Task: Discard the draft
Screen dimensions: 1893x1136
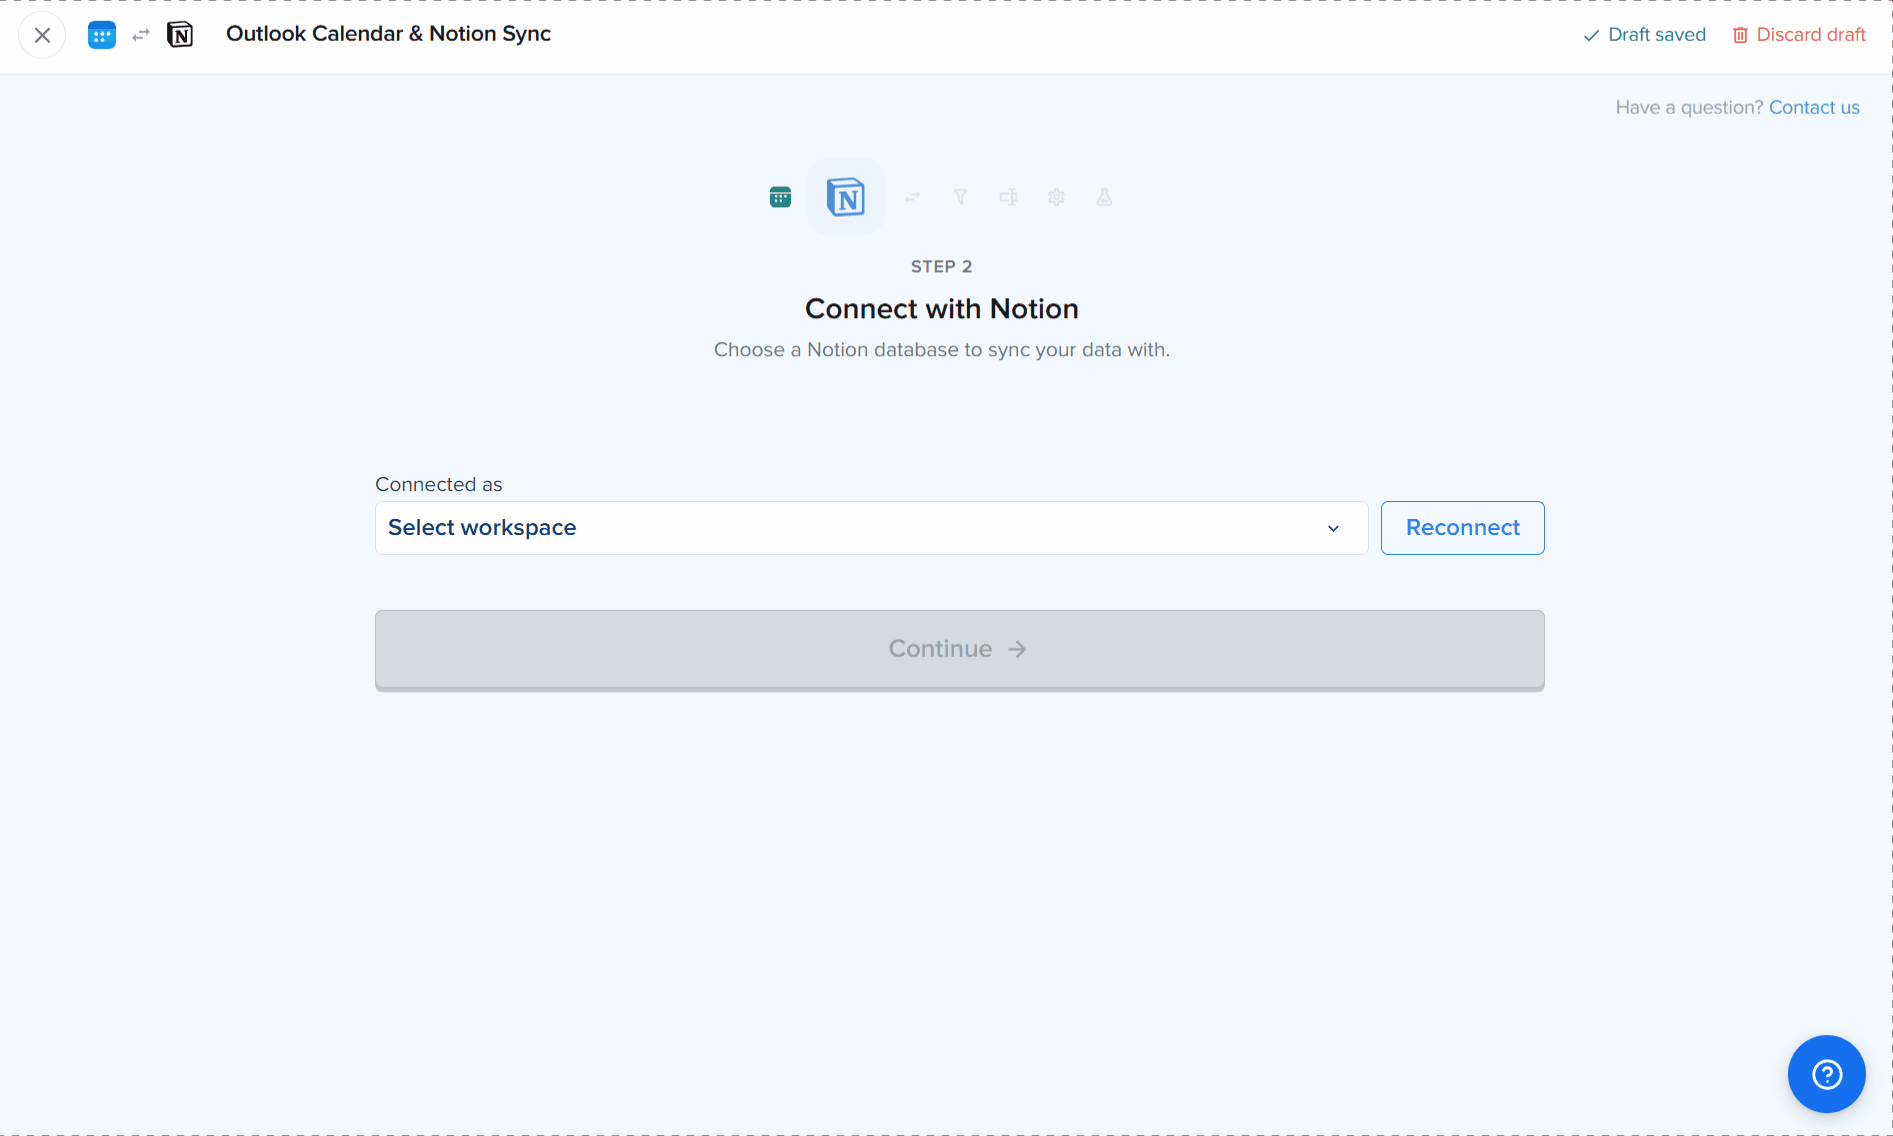Action: 1799,35
